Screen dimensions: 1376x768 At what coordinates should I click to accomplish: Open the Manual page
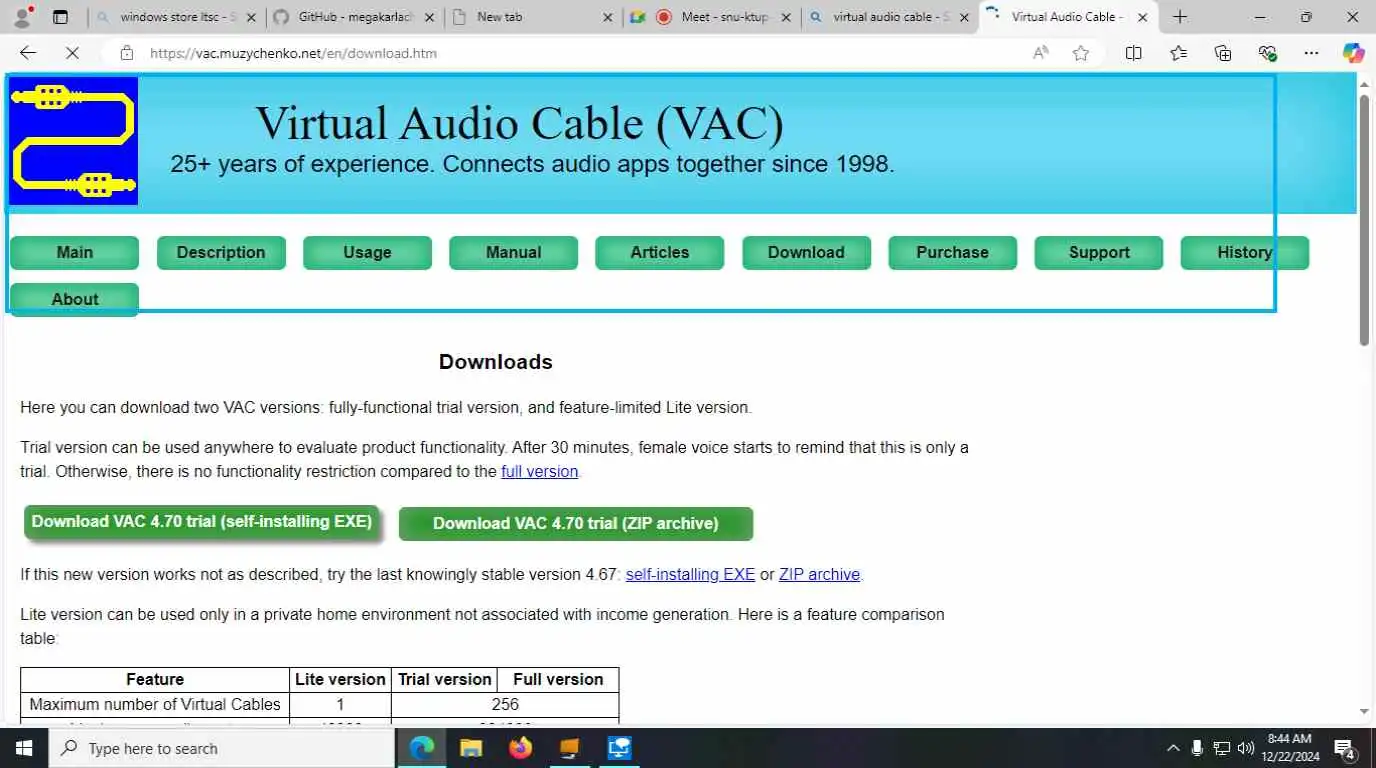point(513,253)
